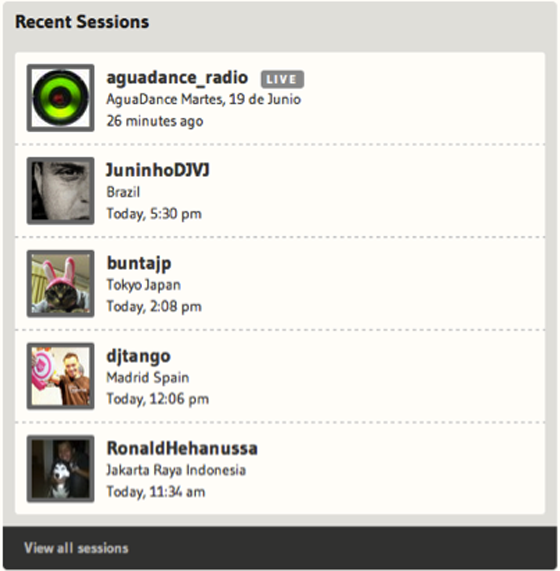Visit JuninhoDJVJ profile name
Viewport: 560px width, 571px height.
158,170
